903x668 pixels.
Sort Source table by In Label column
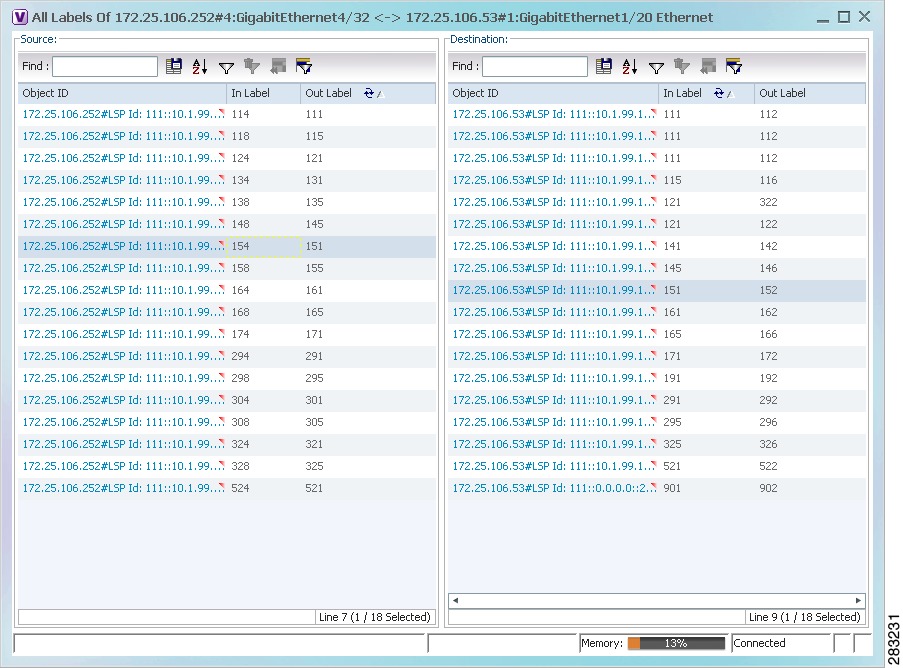[x=263, y=93]
